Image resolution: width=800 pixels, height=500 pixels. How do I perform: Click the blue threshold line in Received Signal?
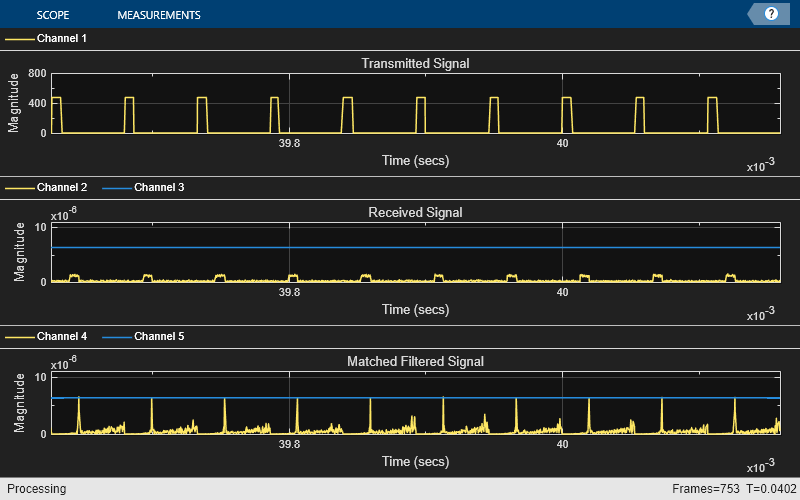click(416, 247)
